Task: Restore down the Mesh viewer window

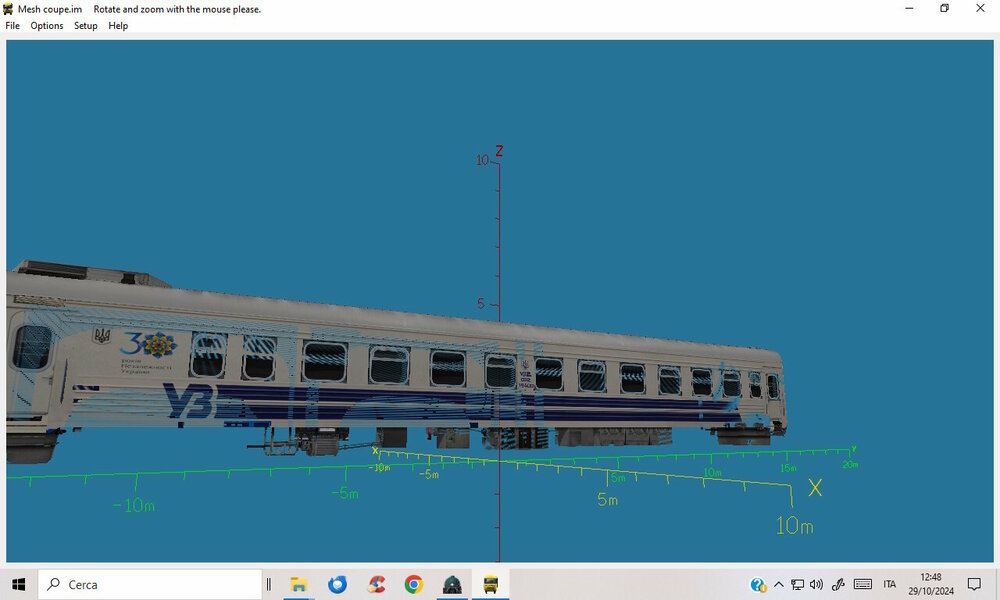Action: [x=945, y=8]
